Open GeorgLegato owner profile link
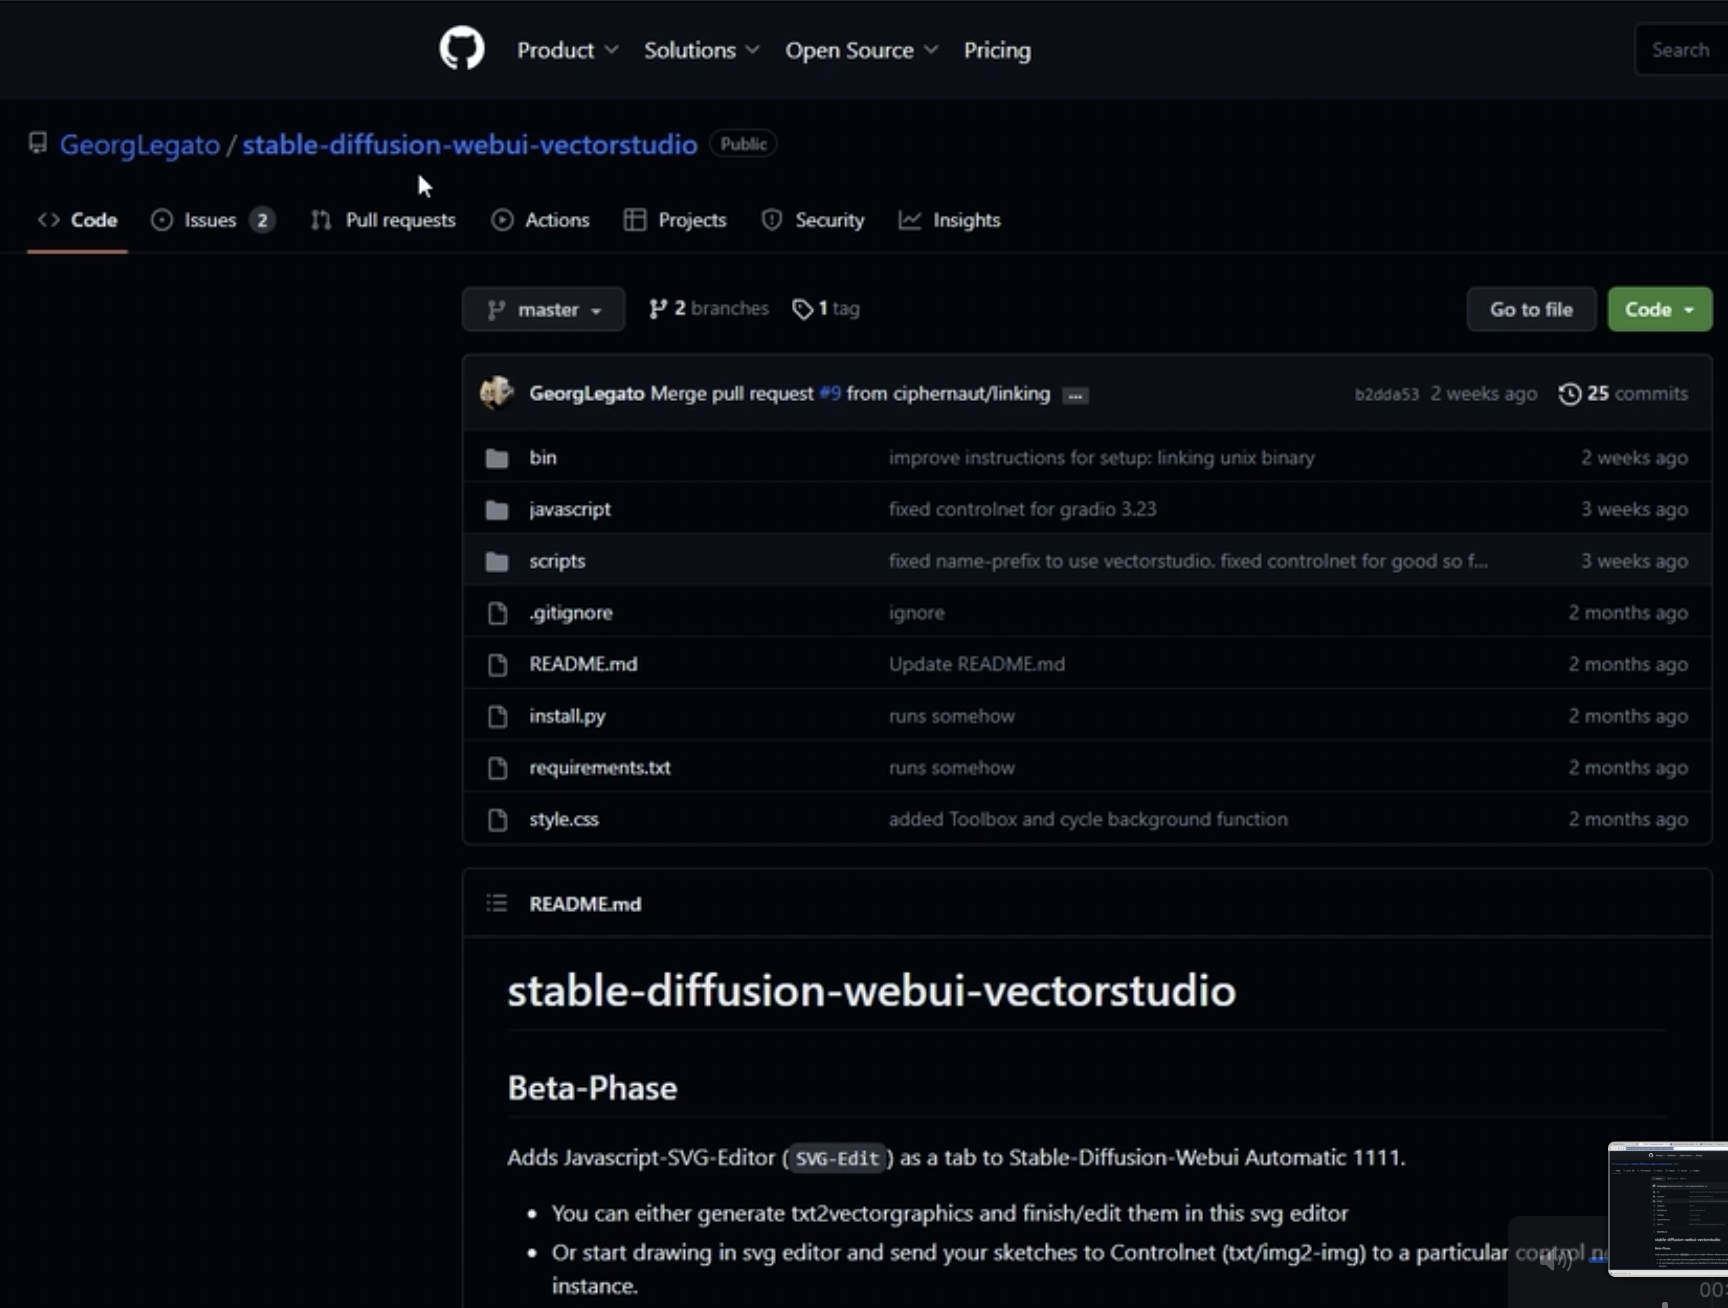Image resolution: width=1728 pixels, height=1308 pixels. tap(140, 144)
